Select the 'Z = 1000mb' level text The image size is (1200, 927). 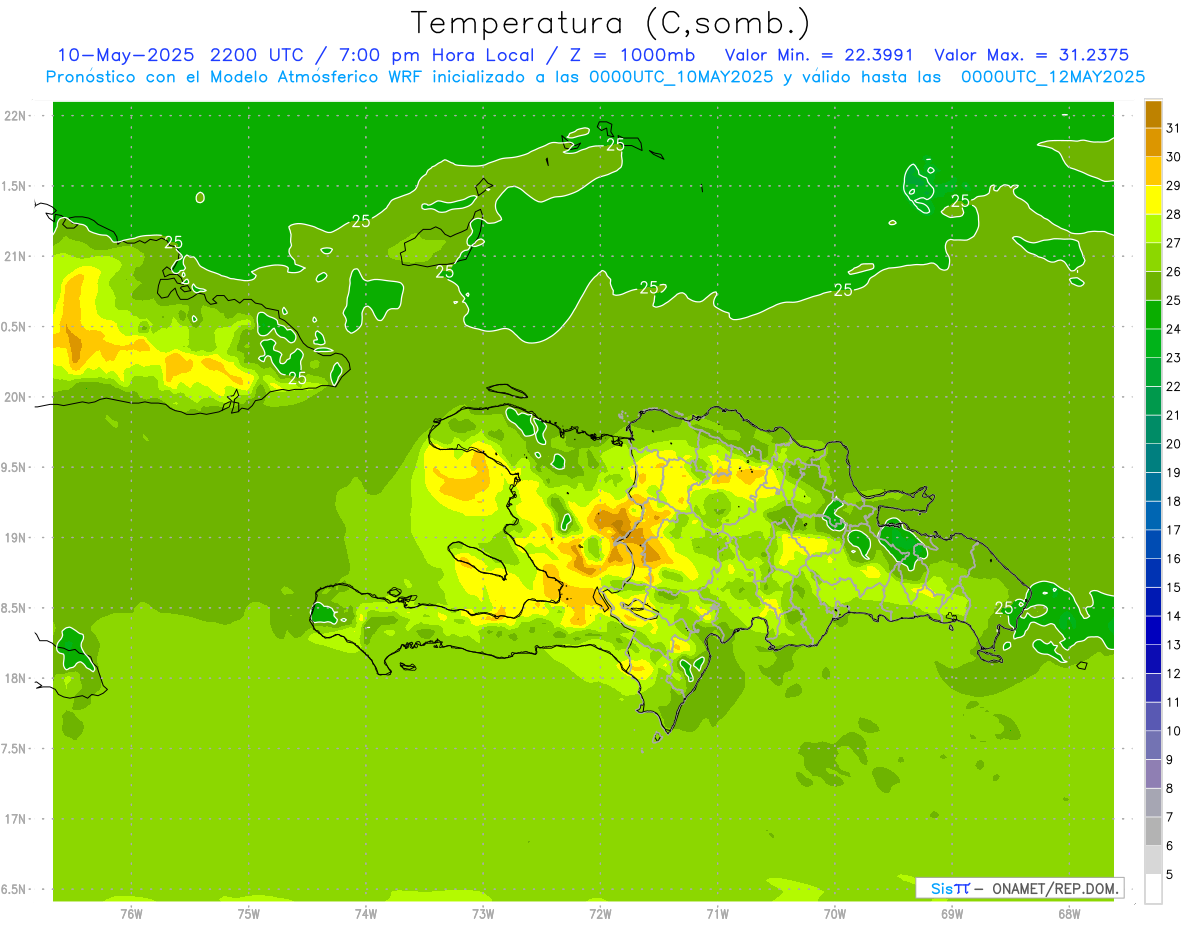(632, 55)
